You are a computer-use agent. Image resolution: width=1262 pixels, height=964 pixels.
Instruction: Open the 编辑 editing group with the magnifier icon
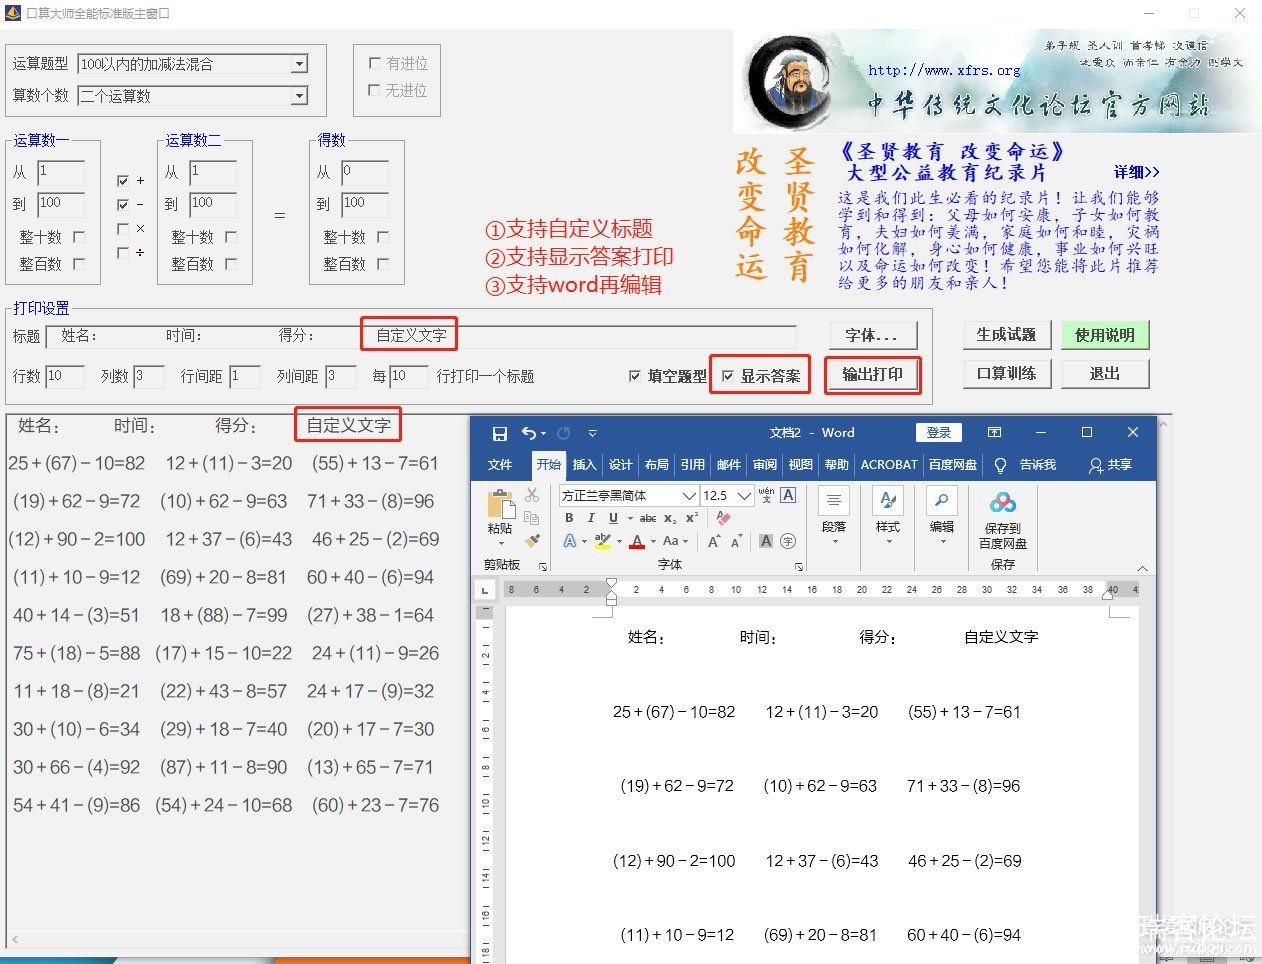click(942, 515)
